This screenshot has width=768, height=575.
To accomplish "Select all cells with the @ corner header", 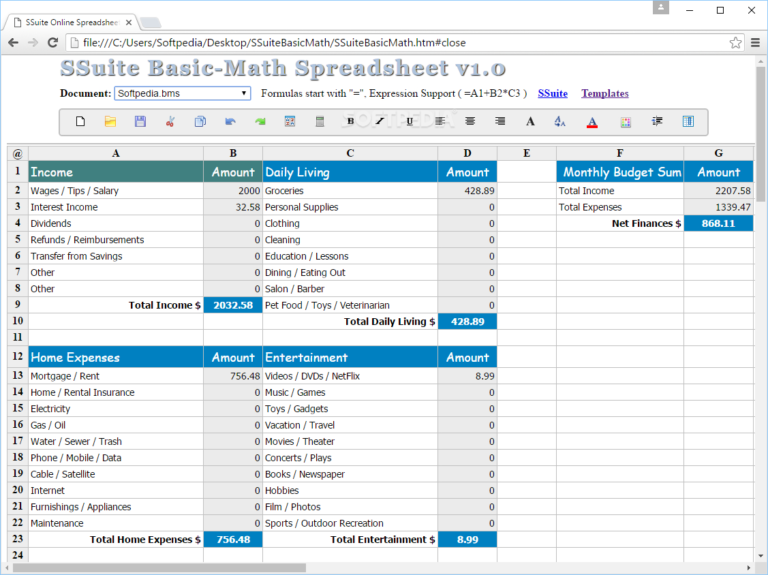I will click(18, 153).
